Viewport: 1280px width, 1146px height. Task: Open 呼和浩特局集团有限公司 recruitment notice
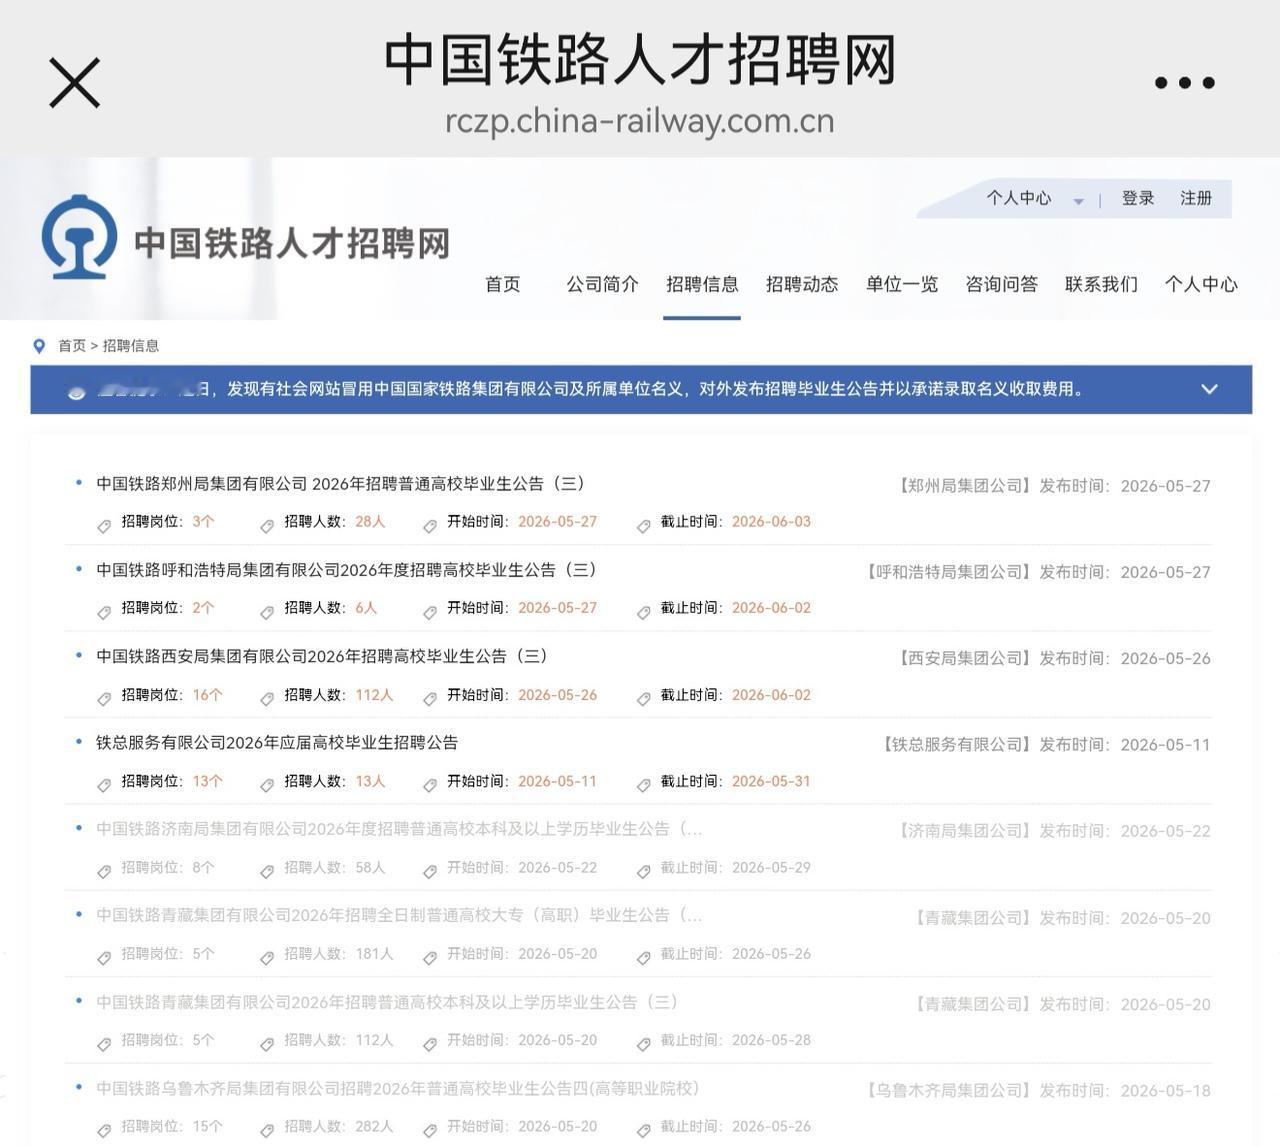[346, 570]
